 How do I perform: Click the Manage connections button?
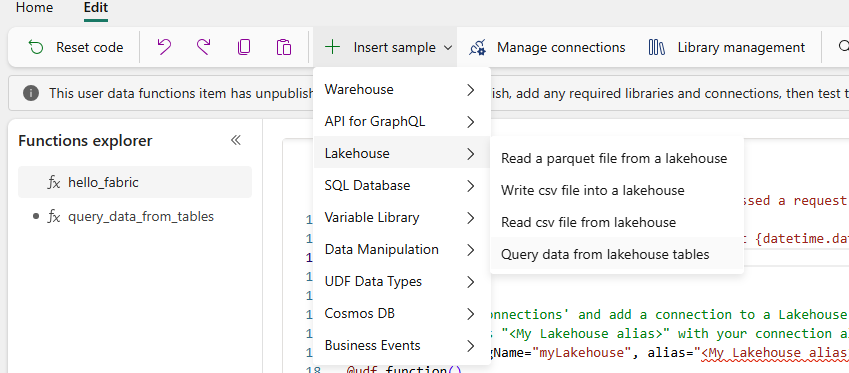(546, 48)
